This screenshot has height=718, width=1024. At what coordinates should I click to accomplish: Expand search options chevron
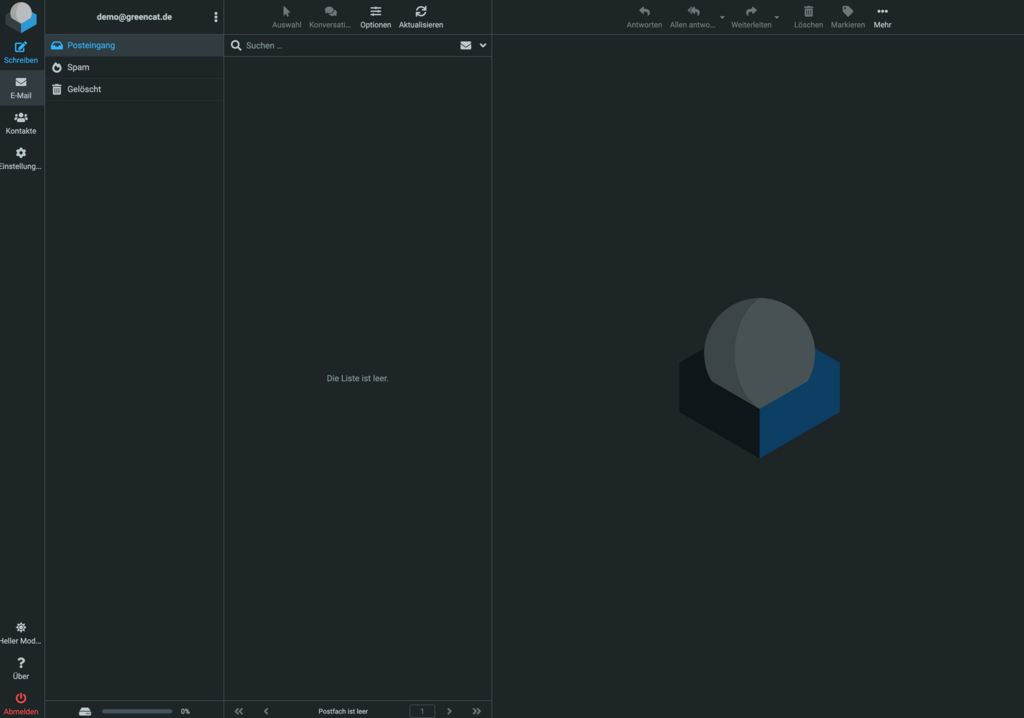pos(483,46)
